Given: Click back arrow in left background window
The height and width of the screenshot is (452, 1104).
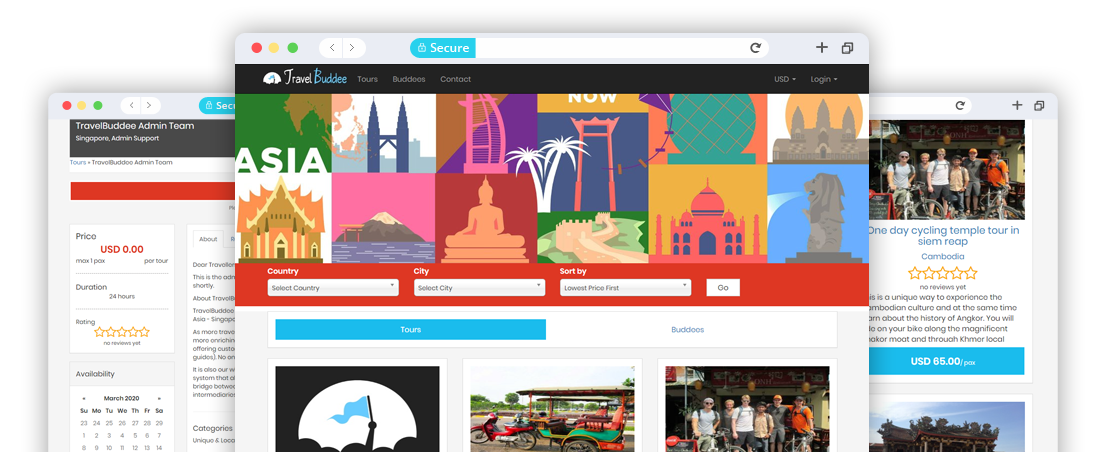Looking at the screenshot, I should click(x=131, y=106).
